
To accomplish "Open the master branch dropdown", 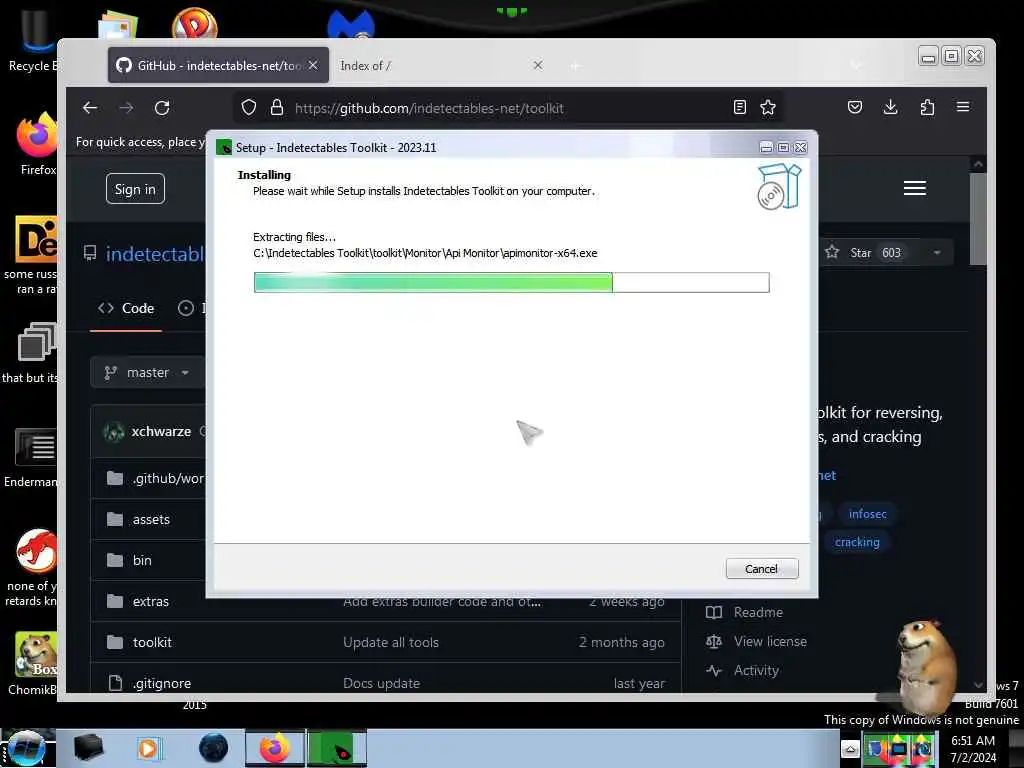I will [x=148, y=372].
